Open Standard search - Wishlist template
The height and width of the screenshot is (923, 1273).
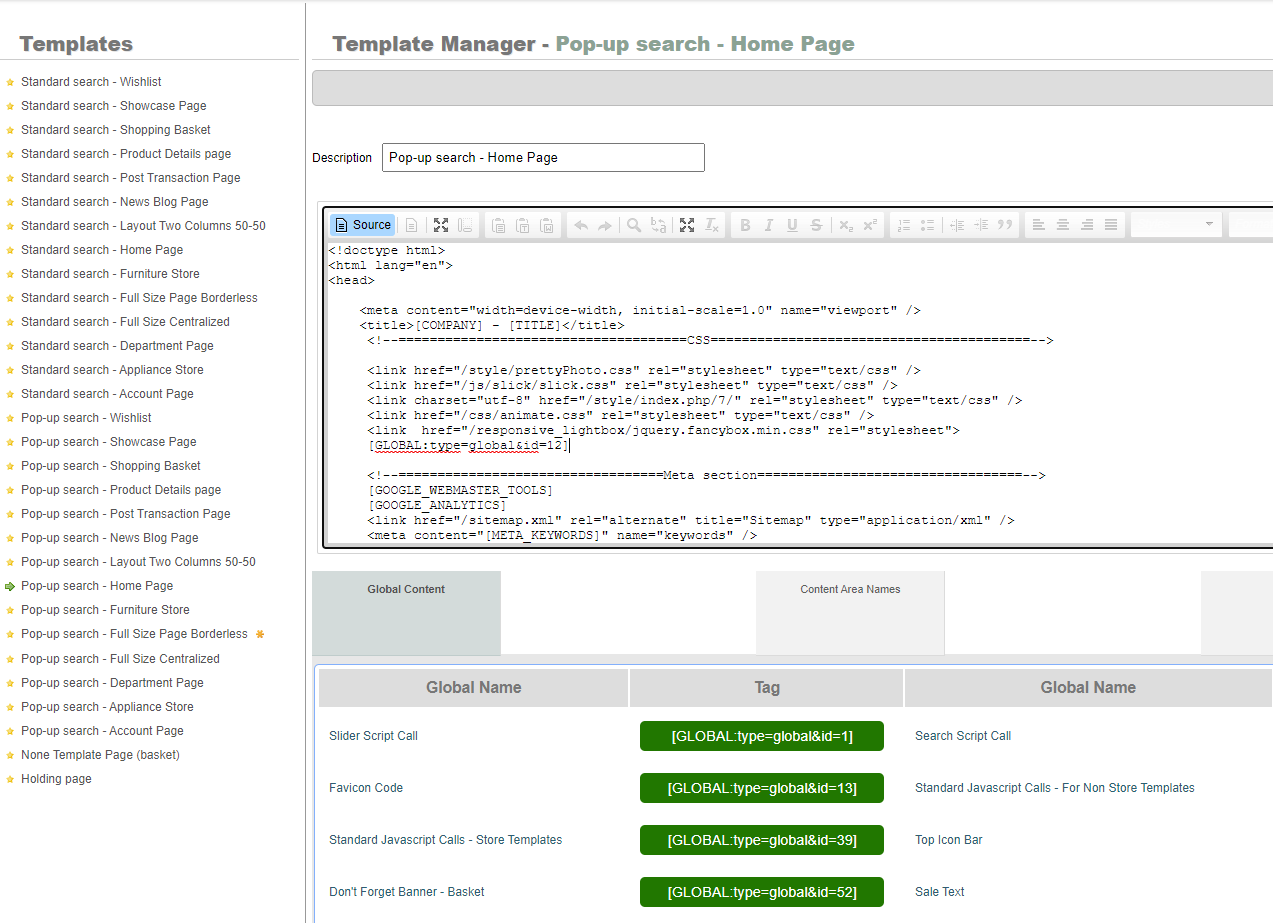(91, 82)
